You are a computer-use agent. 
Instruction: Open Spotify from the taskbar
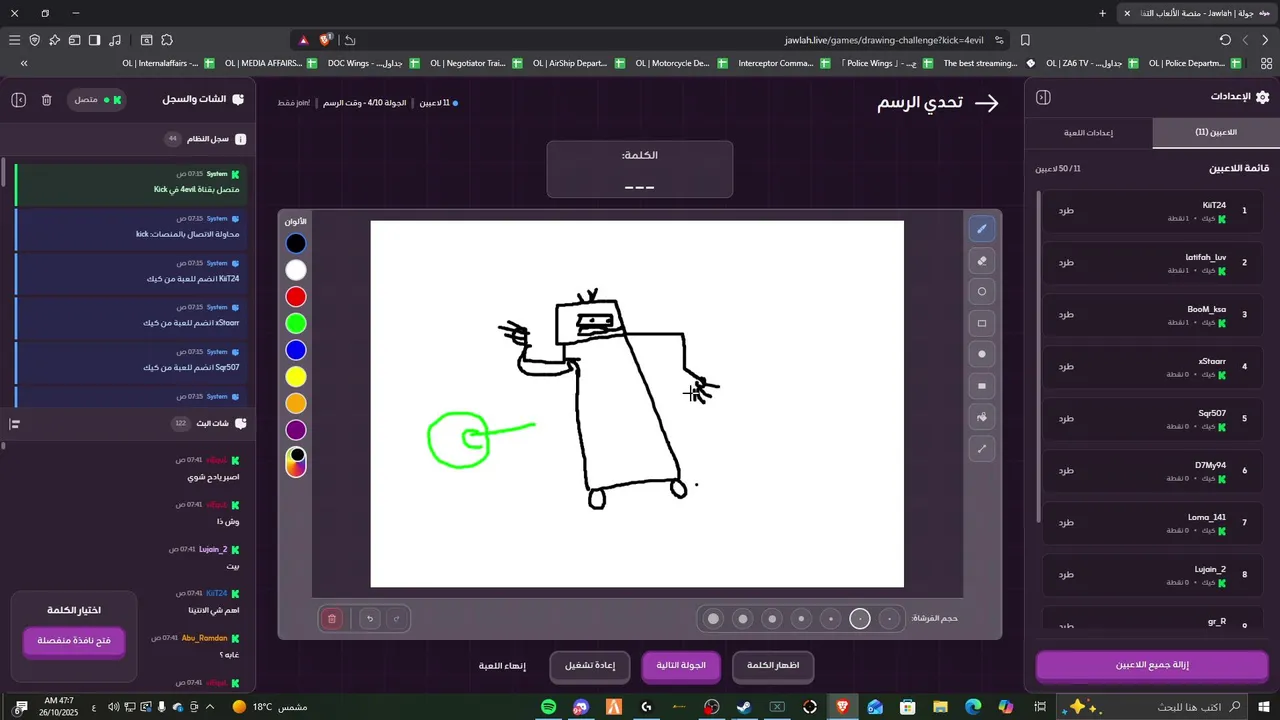tap(548, 707)
